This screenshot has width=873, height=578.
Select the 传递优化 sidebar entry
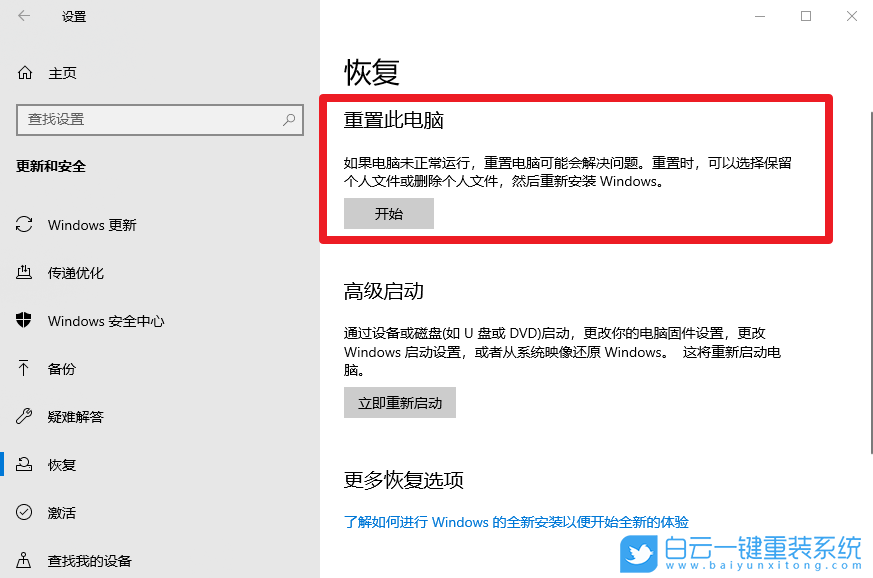click(76, 272)
